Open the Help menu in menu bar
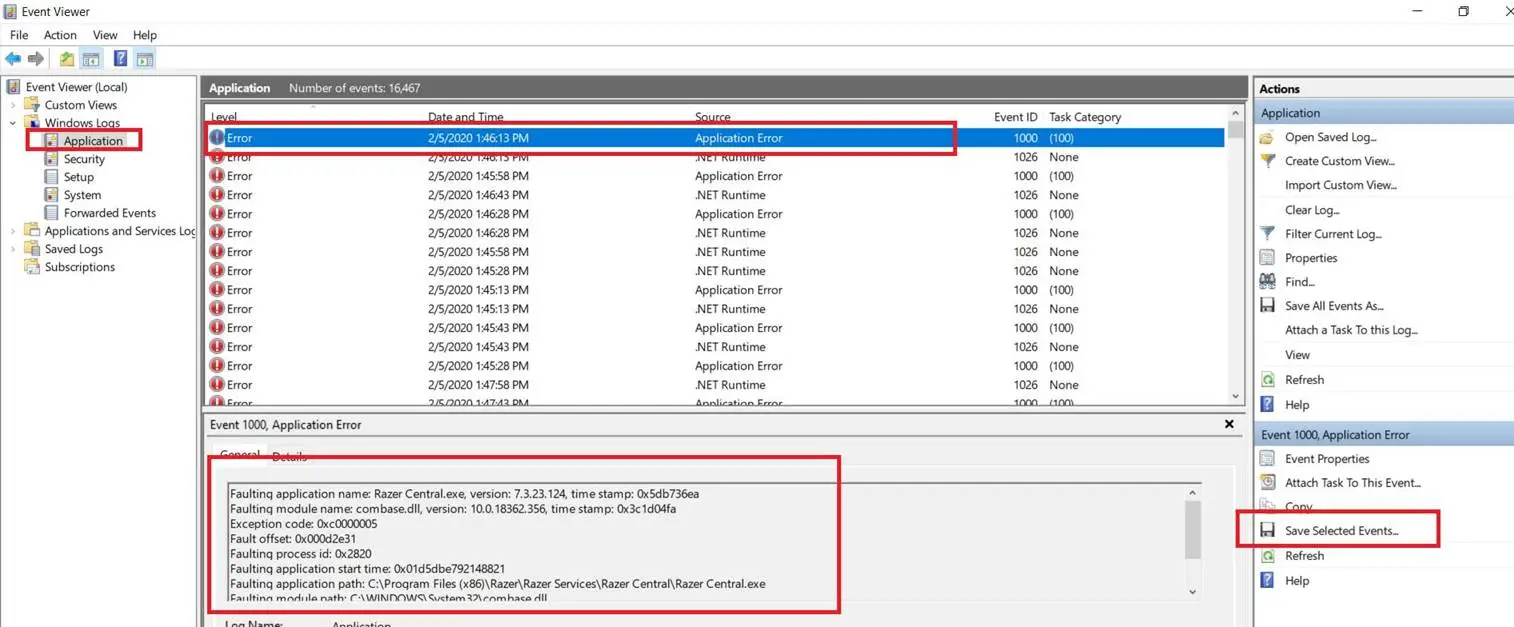 tap(145, 35)
